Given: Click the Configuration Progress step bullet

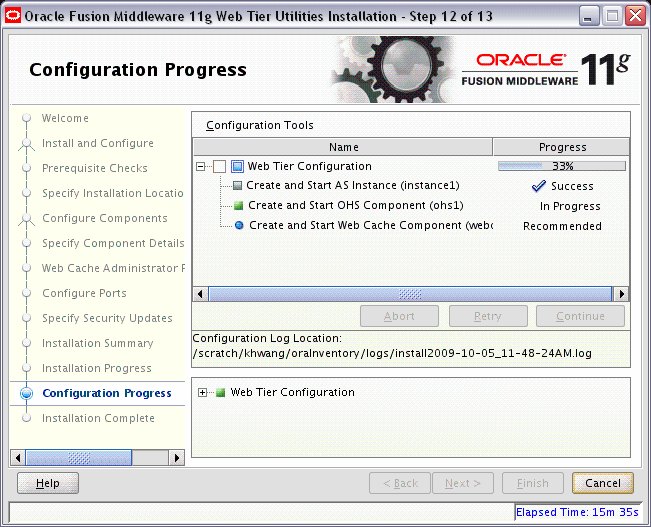Looking at the screenshot, I should coord(27,393).
